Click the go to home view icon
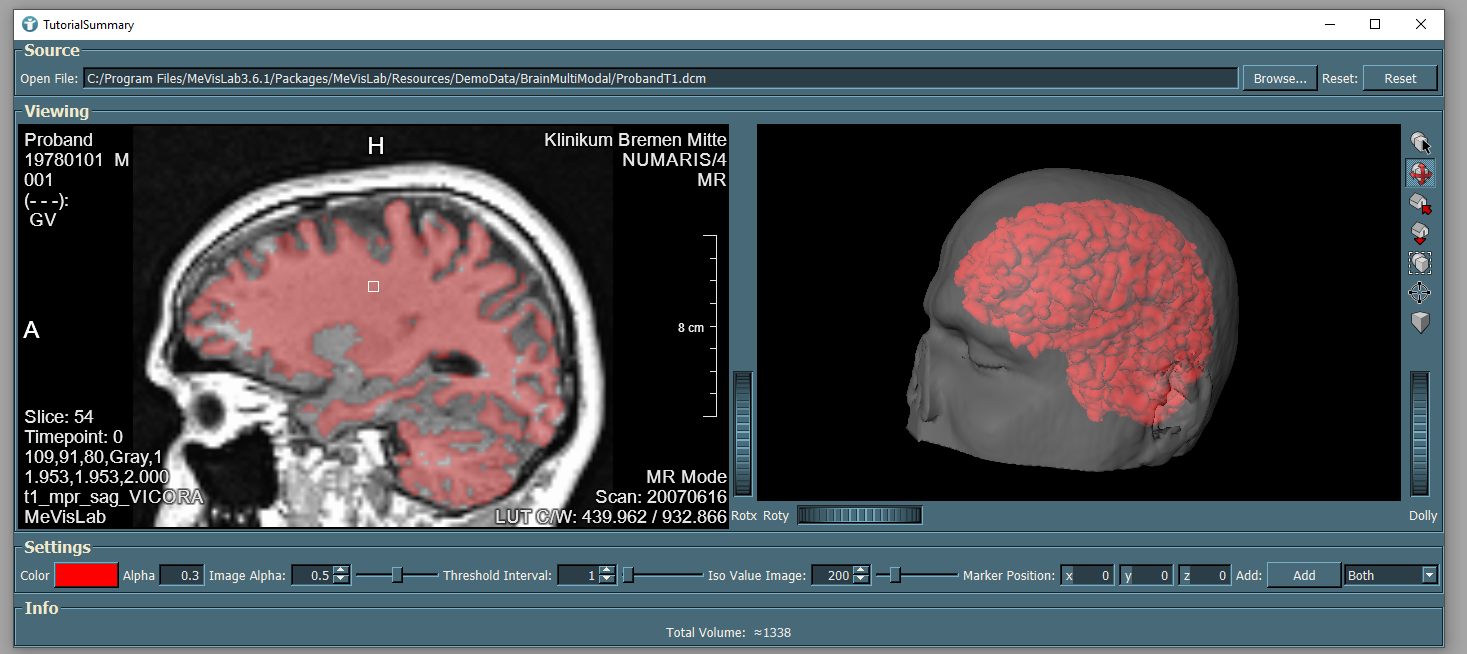 point(1419,204)
